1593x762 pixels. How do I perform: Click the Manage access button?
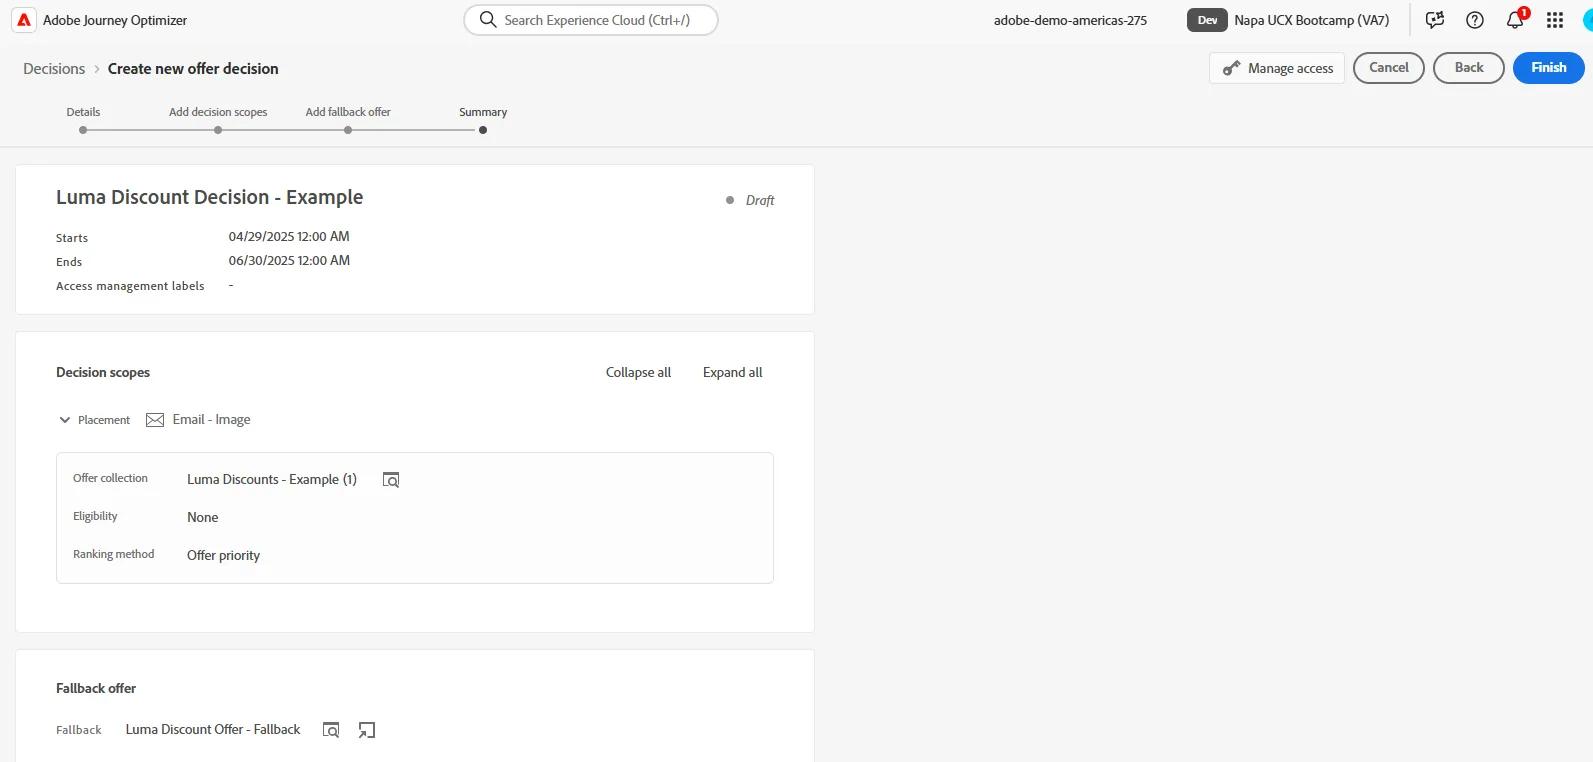[1277, 68]
